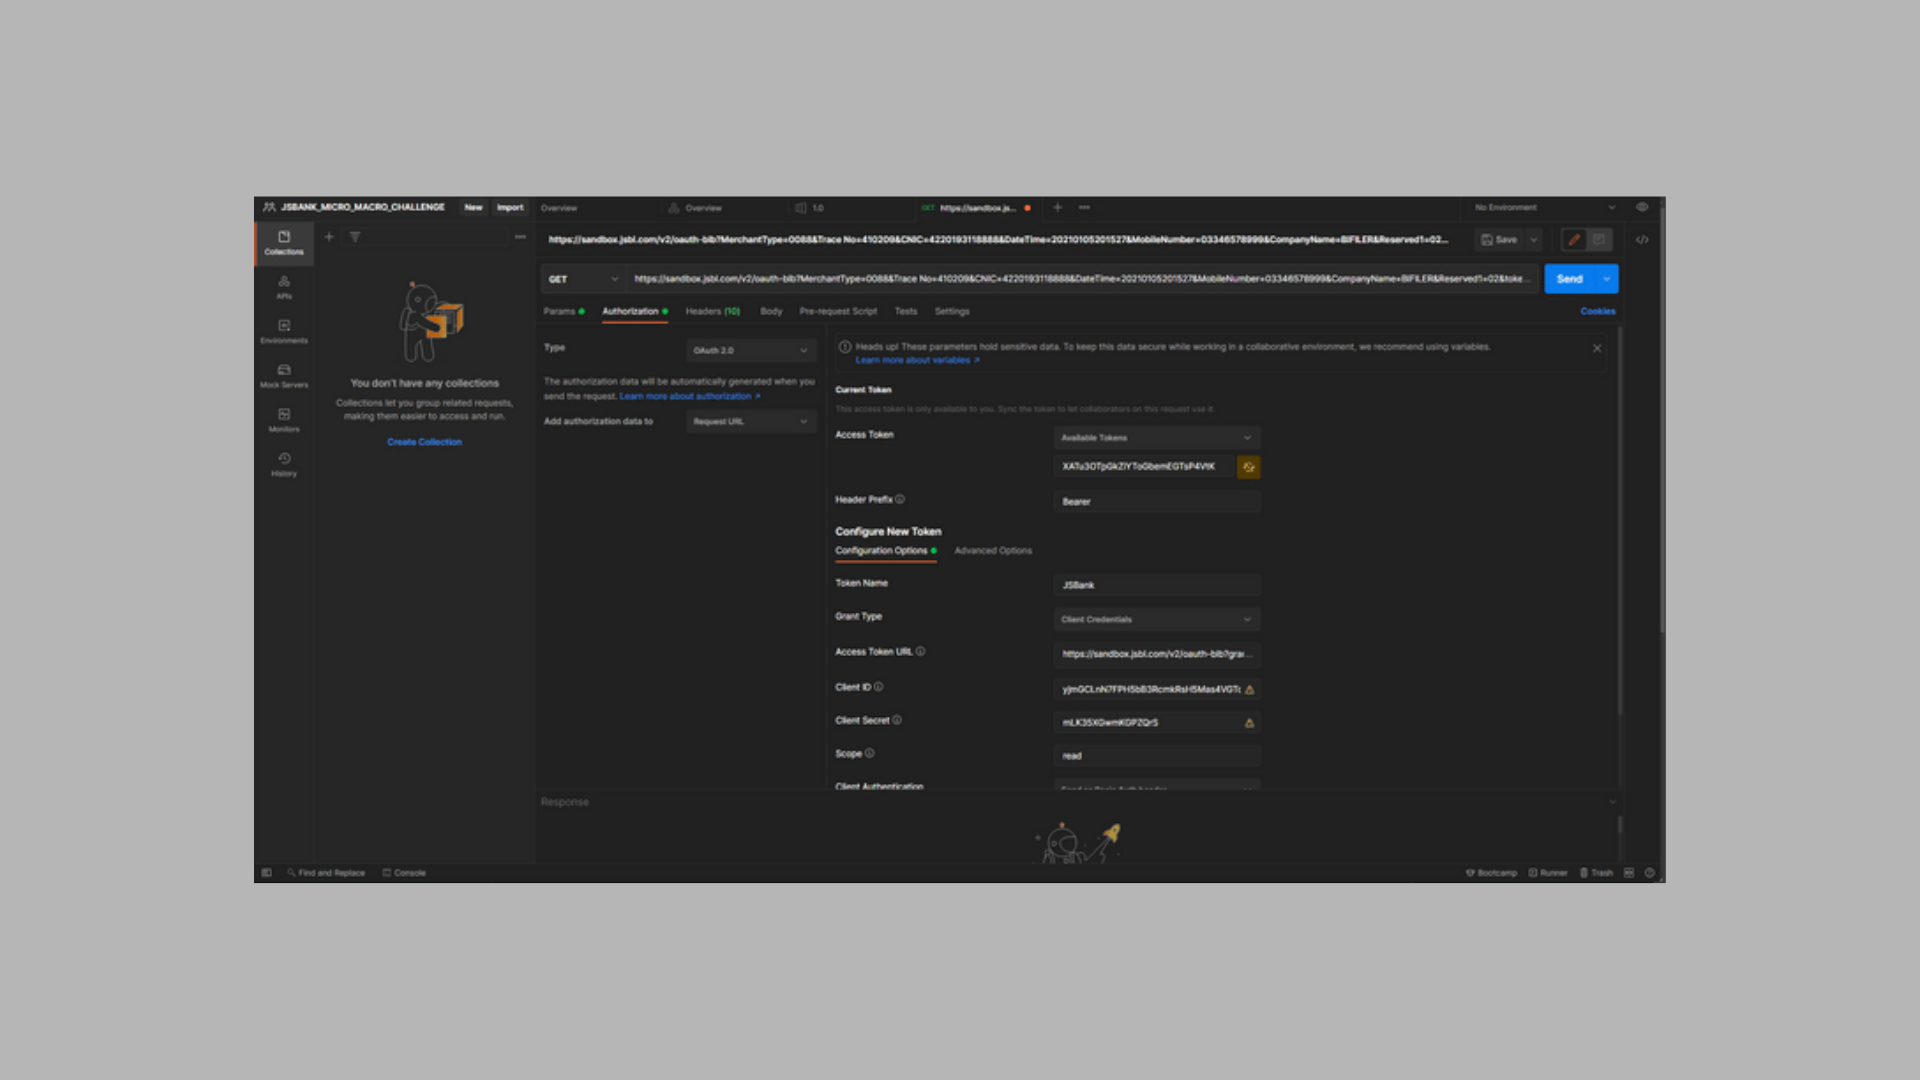1920x1080 pixels.
Task: Expand the Client Credentials grant type dropdown
Action: pos(1156,620)
